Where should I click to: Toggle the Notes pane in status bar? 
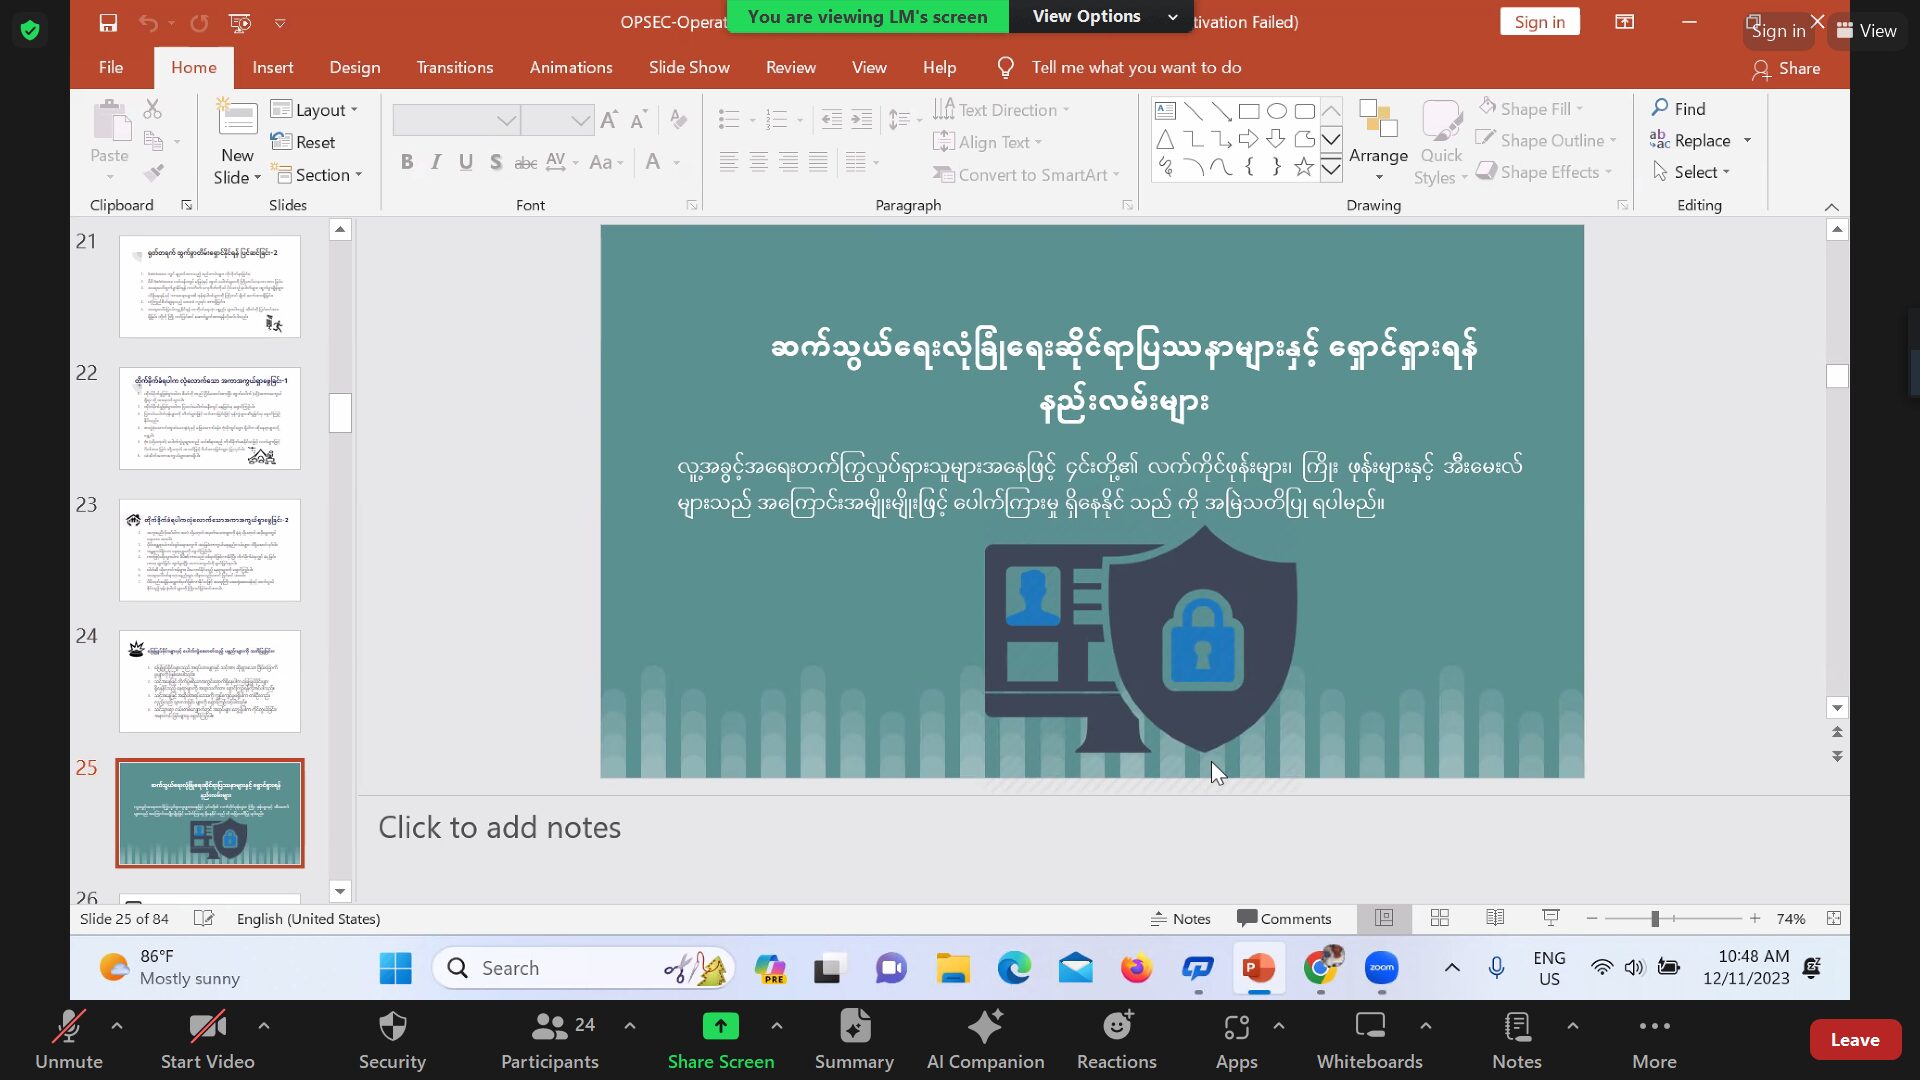pyautogui.click(x=1180, y=918)
